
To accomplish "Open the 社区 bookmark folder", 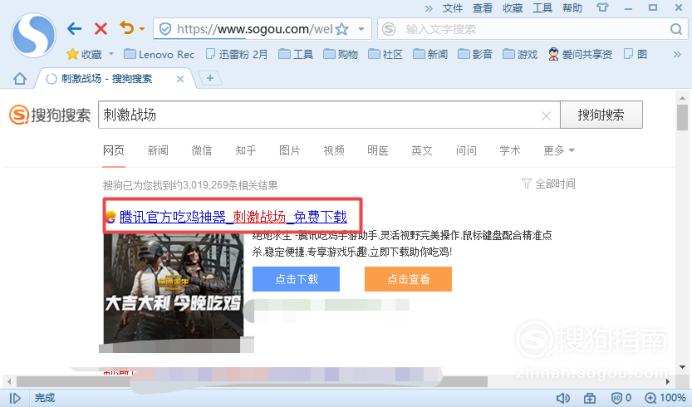I will 385,54.
